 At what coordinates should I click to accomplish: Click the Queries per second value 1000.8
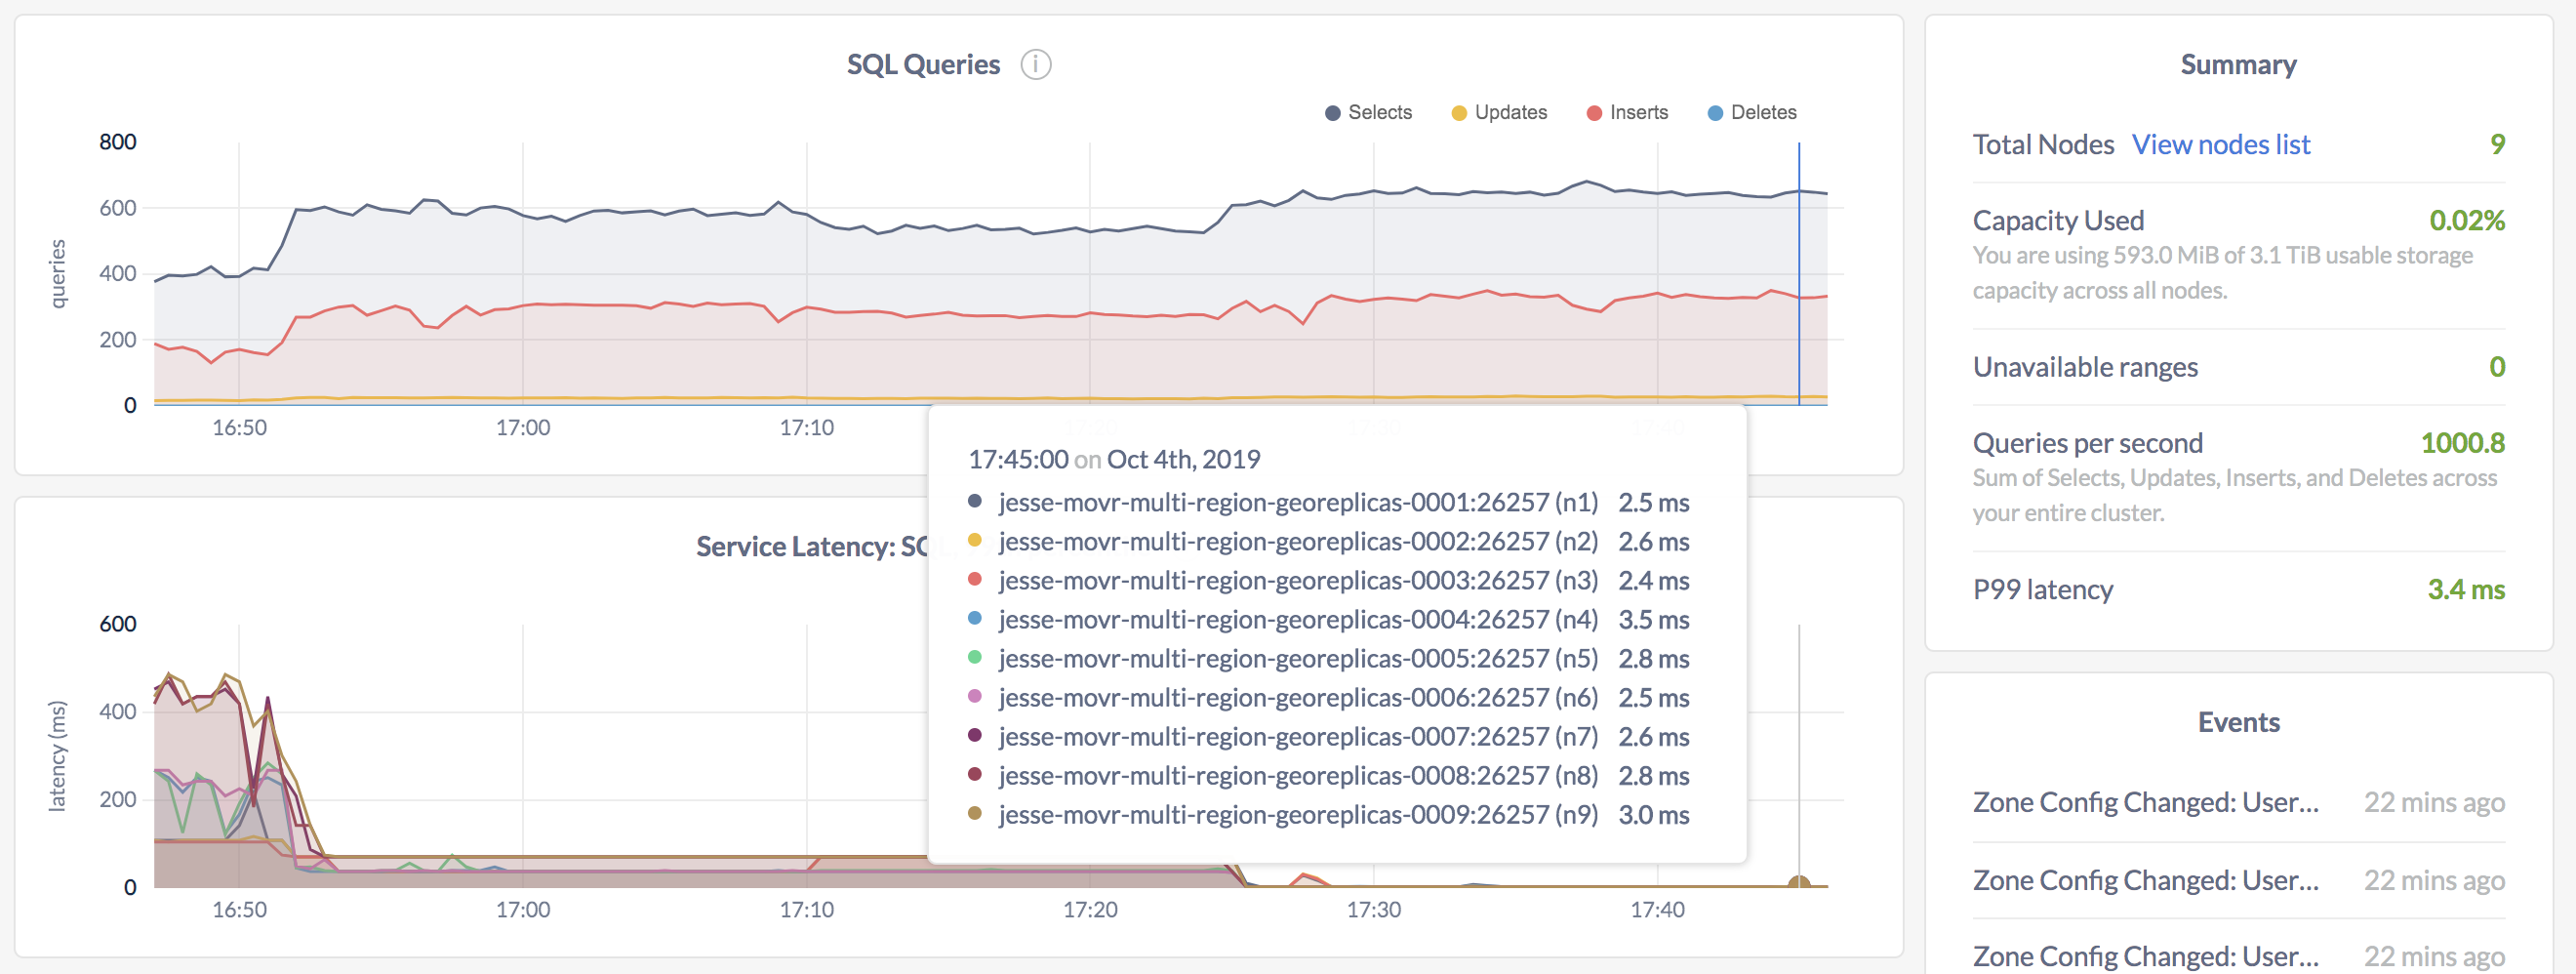coord(2462,442)
